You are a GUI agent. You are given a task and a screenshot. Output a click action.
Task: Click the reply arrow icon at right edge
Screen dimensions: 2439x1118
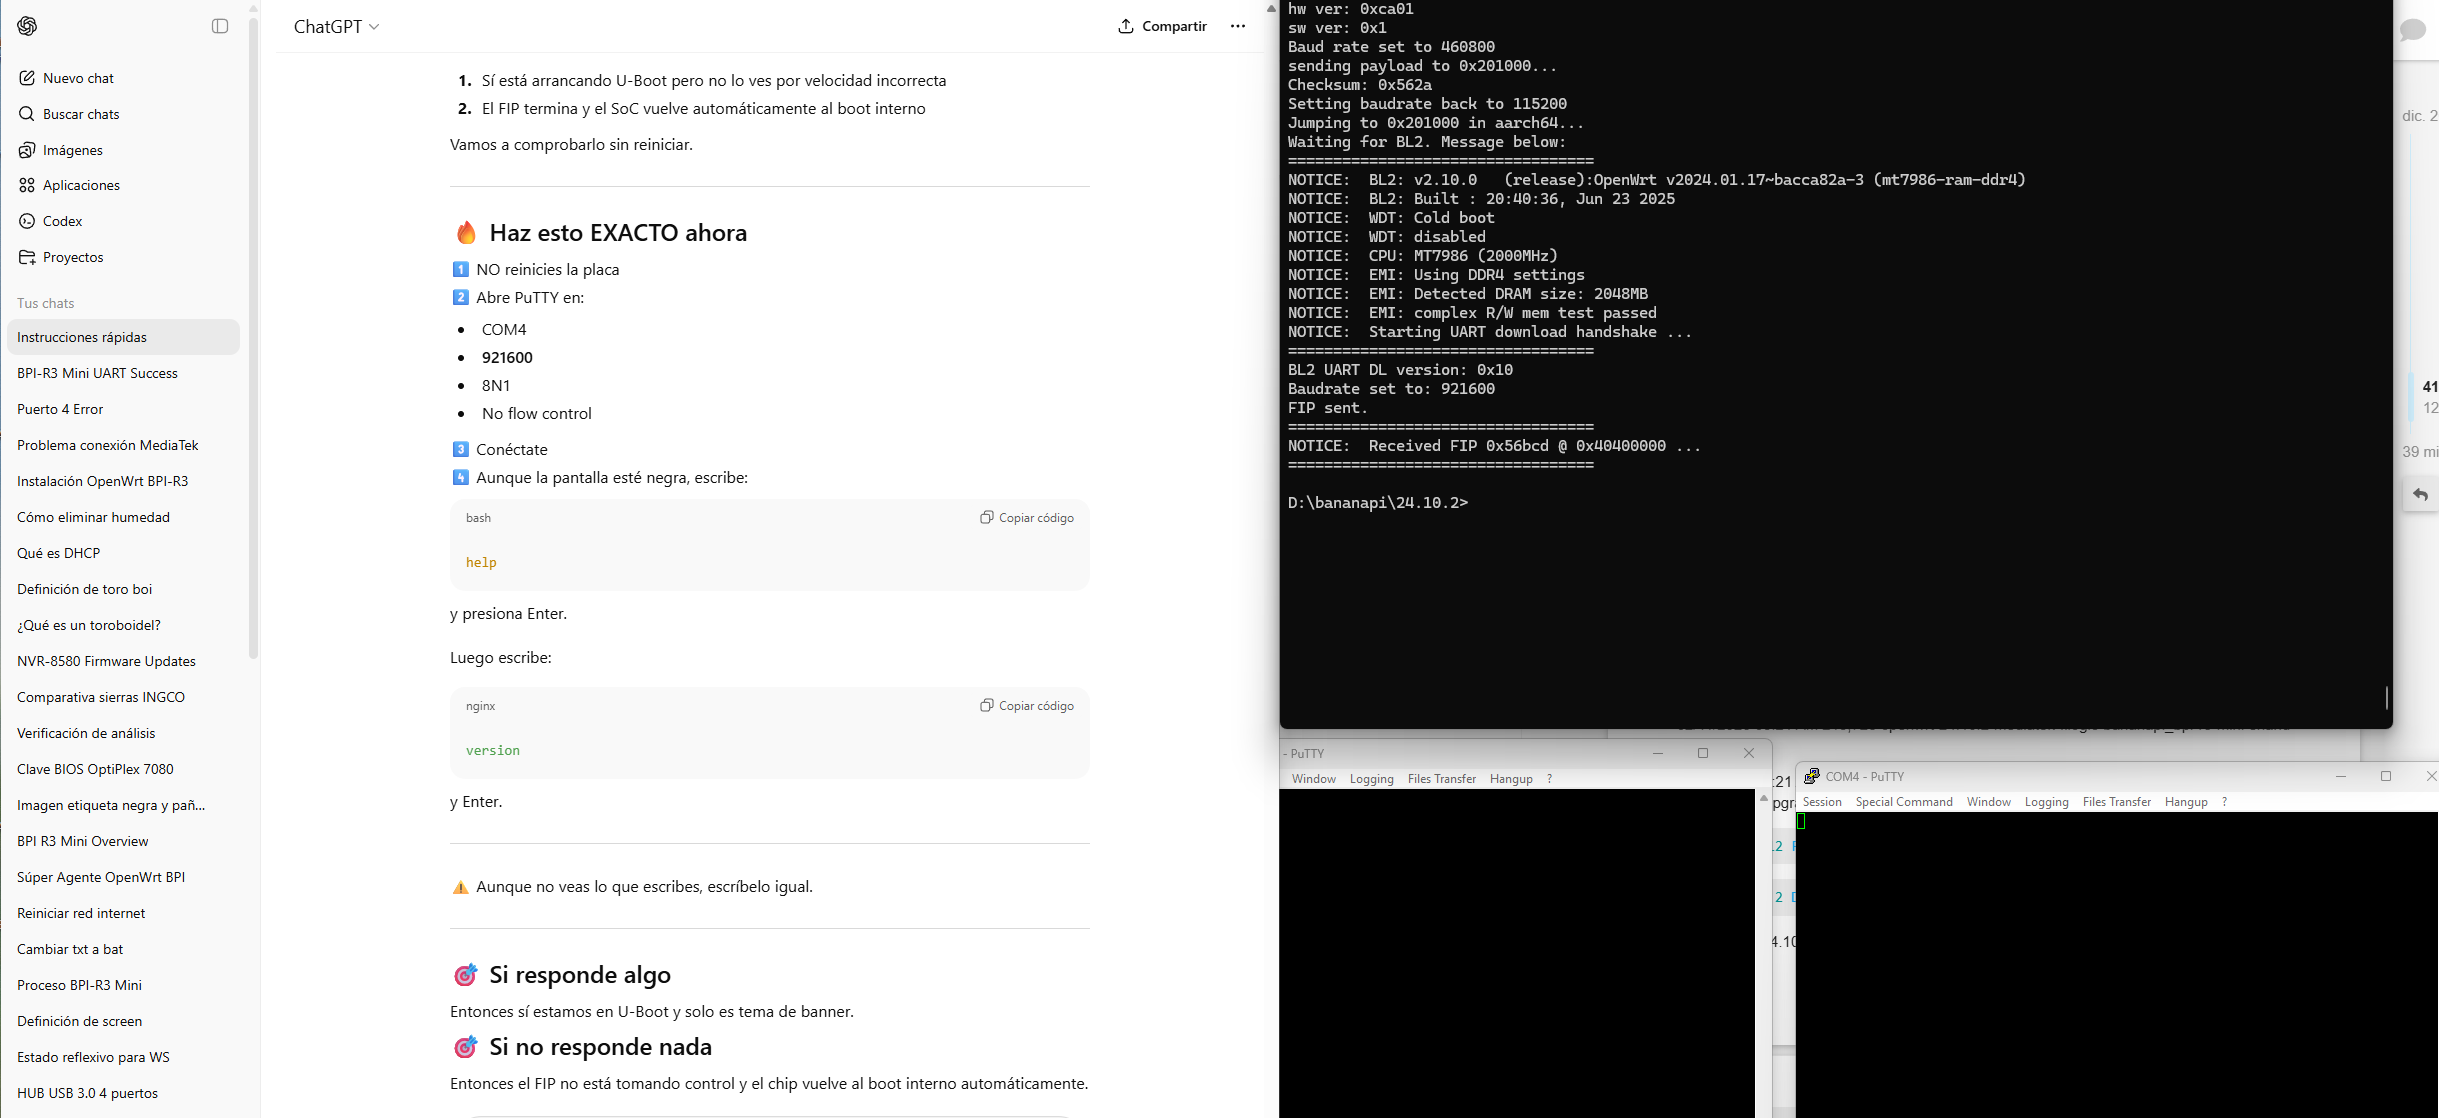tap(2420, 495)
